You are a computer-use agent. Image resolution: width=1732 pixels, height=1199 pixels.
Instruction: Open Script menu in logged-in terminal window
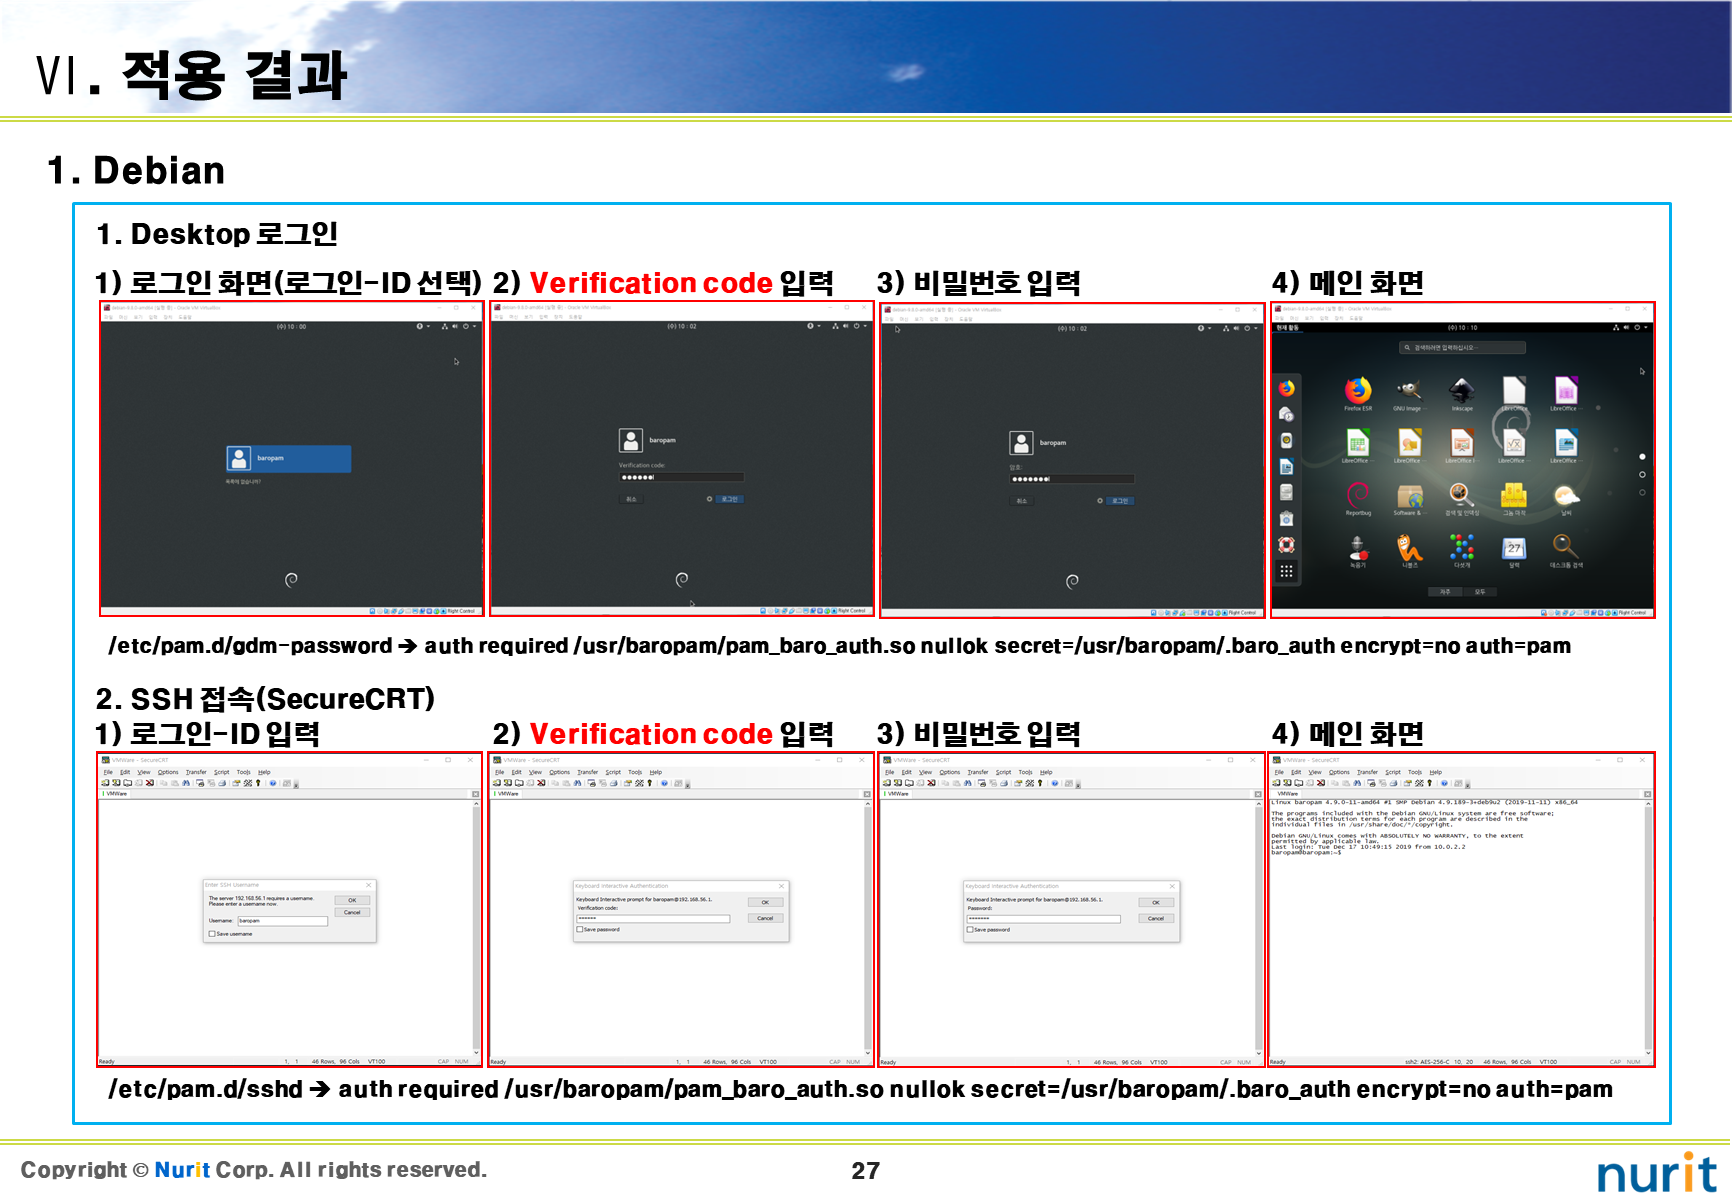click(1393, 772)
